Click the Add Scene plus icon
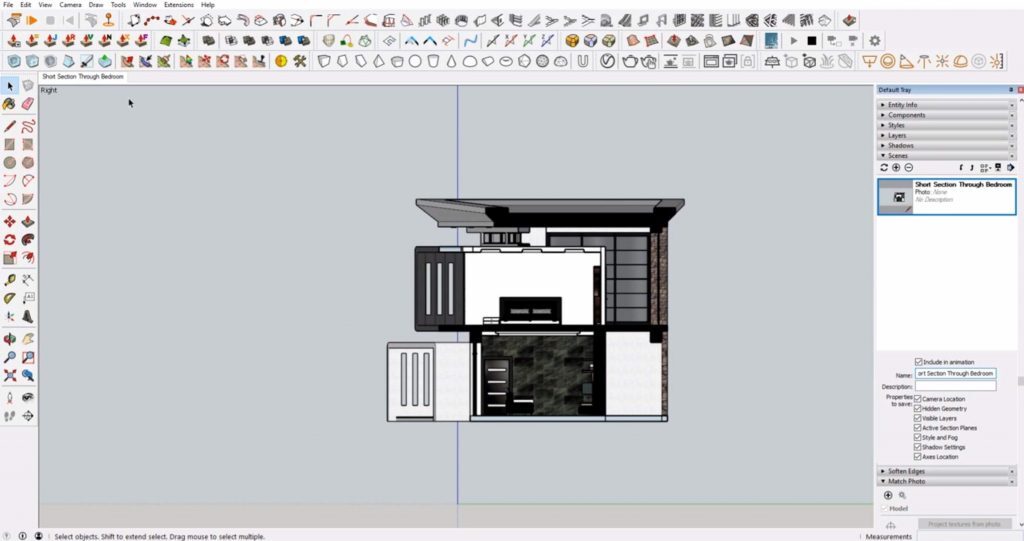This screenshot has width=1024, height=541. [896, 168]
